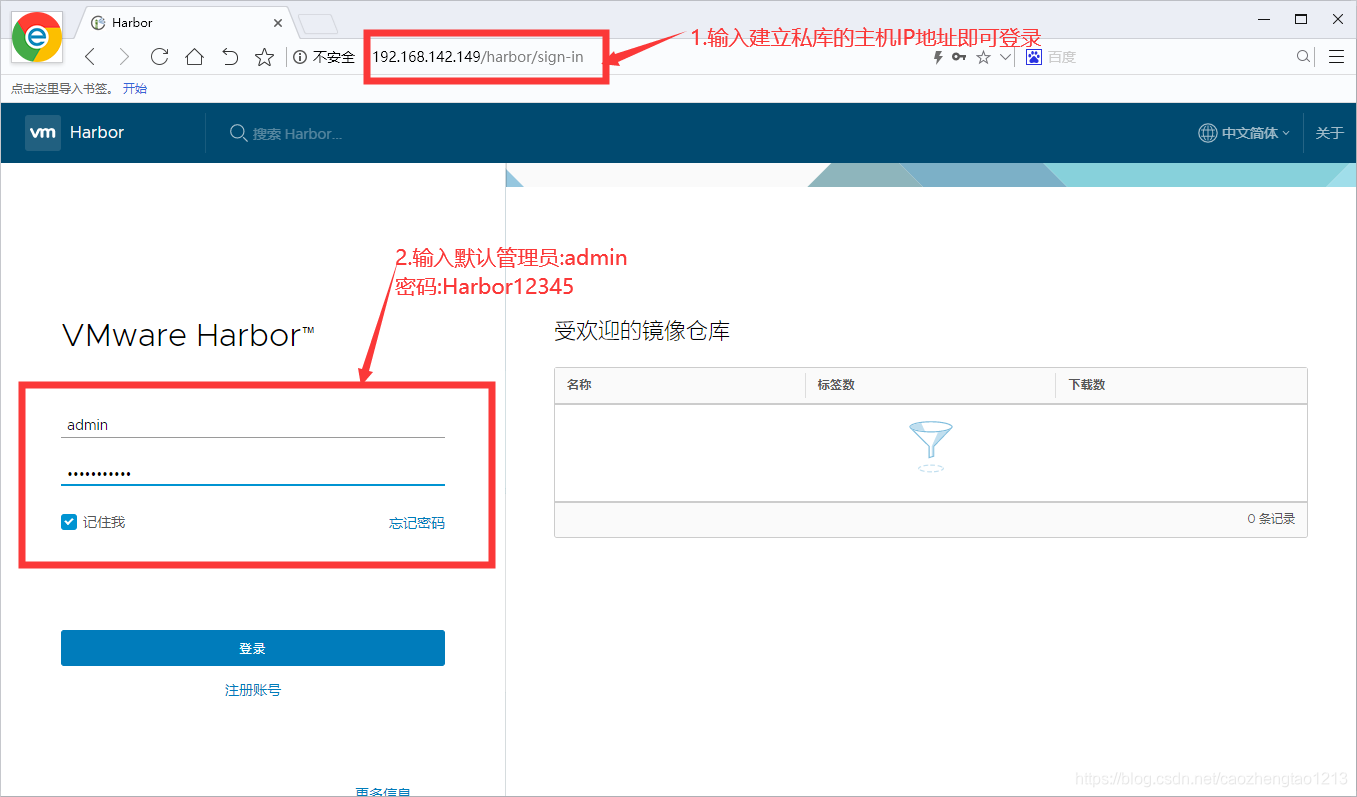Sort by 名称 column header
Image resolution: width=1357 pixels, height=797 pixels.
[x=579, y=384]
